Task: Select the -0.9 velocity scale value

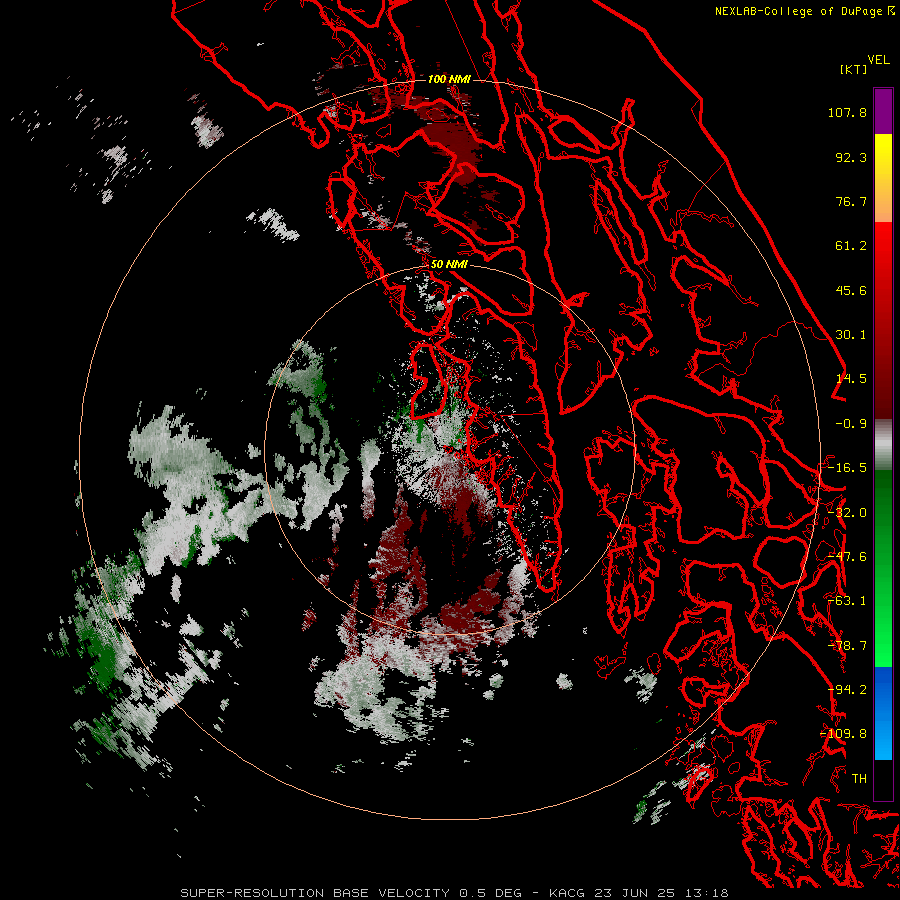Action: coord(851,424)
